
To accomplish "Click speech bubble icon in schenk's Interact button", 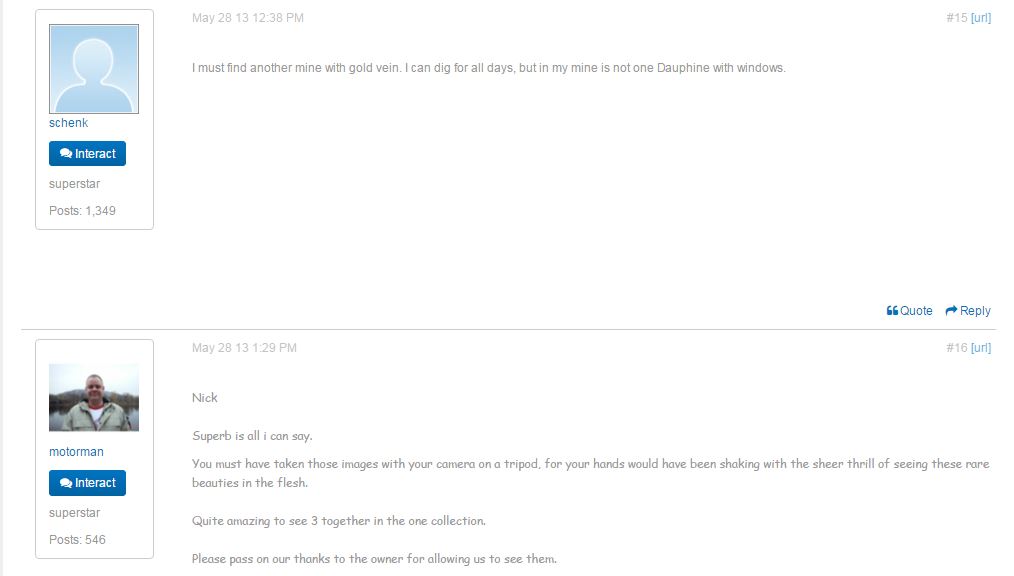I will (66, 154).
